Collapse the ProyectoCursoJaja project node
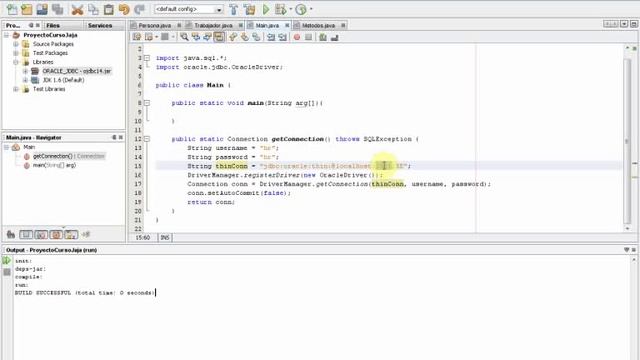This screenshot has height=360, width=640. point(6,35)
